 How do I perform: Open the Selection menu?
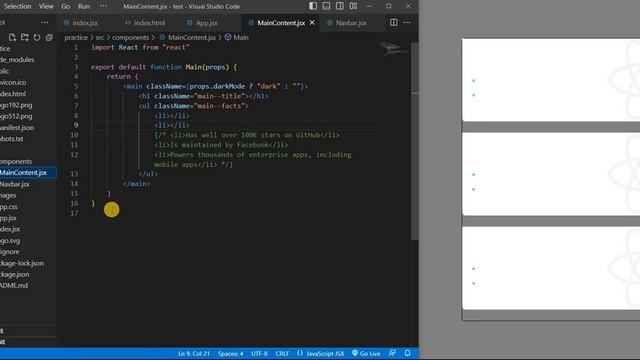(18, 6)
